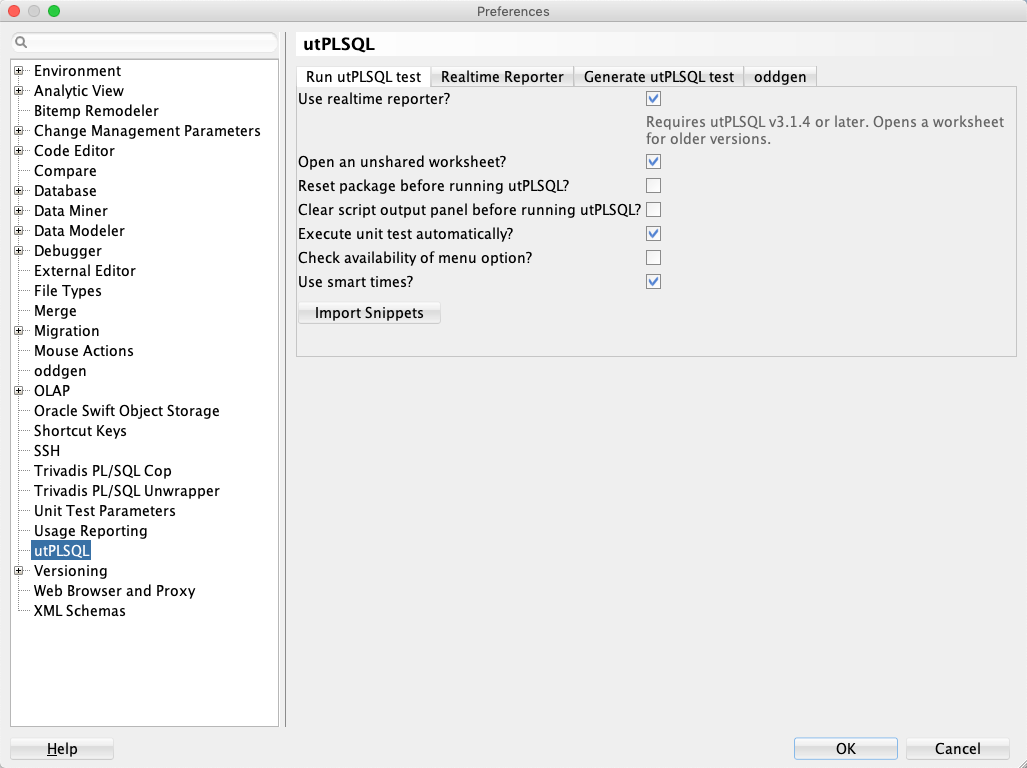Open the Help button
This screenshot has width=1027, height=768.
62,749
